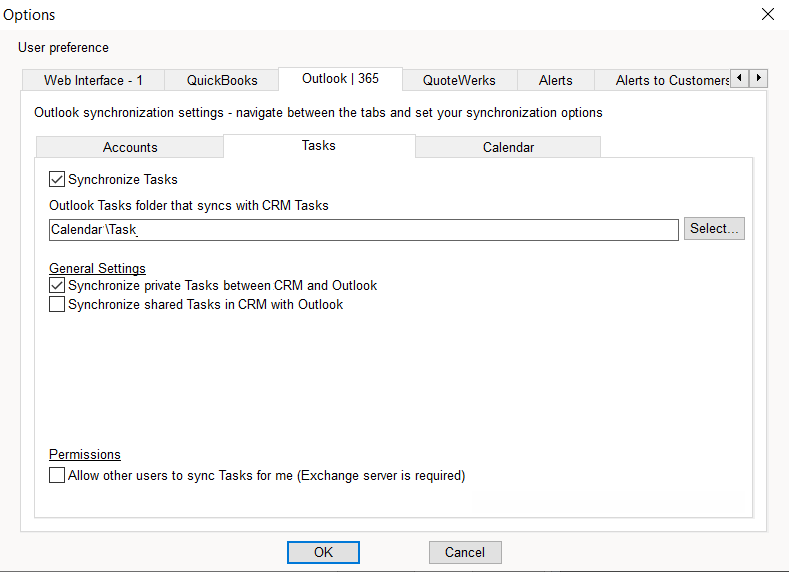The image size is (789, 572).
Task: Switch to the Calendar sub-tab
Action: pos(508,147)
